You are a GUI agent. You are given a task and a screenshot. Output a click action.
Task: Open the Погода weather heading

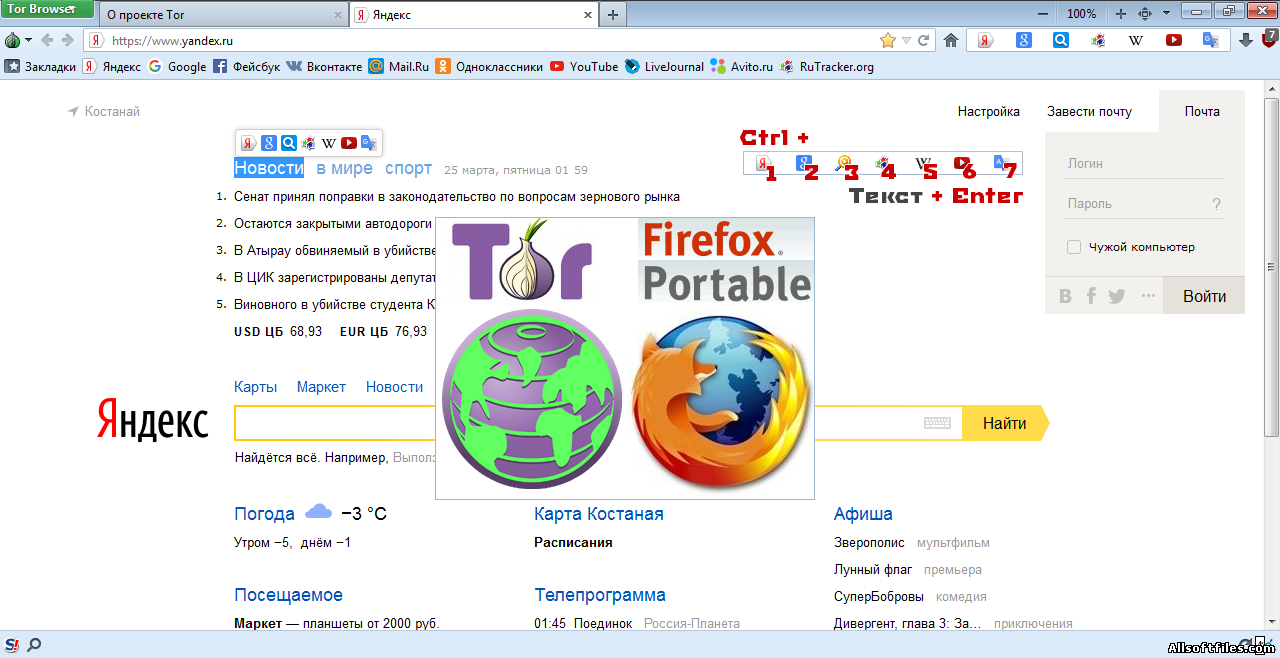(x=264, y=514)
